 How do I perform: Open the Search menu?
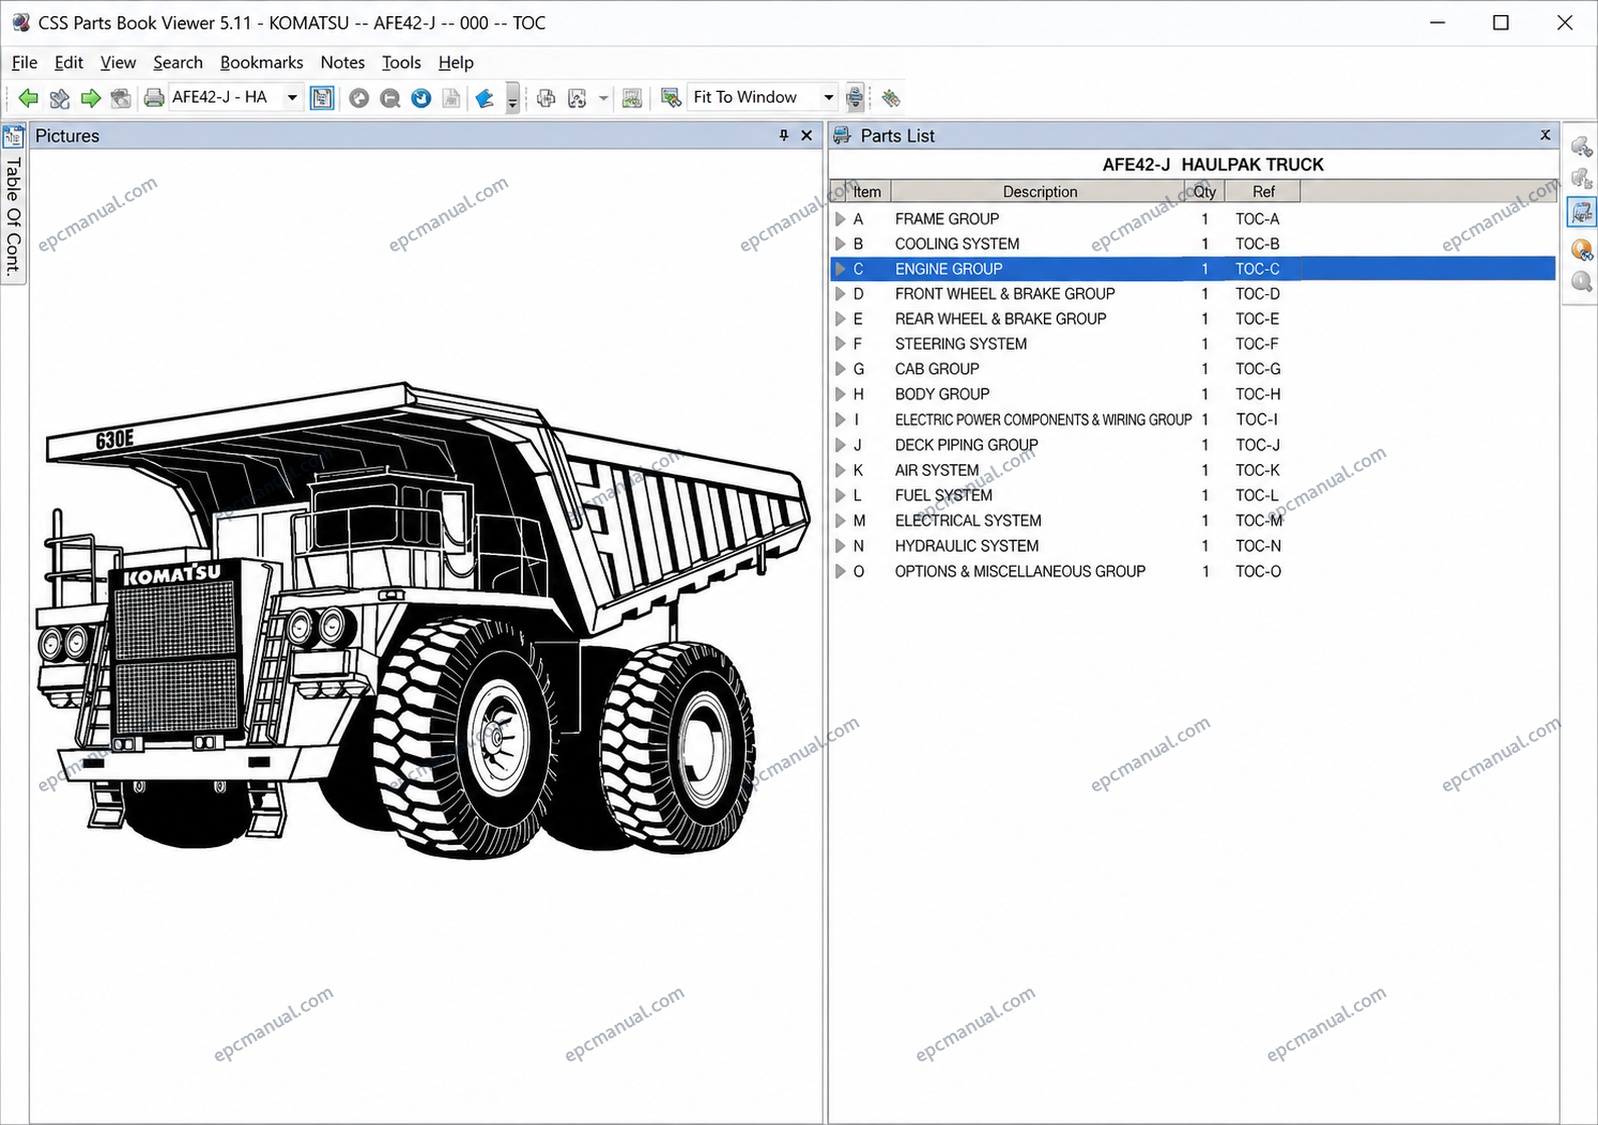click(x=178, y=62)
